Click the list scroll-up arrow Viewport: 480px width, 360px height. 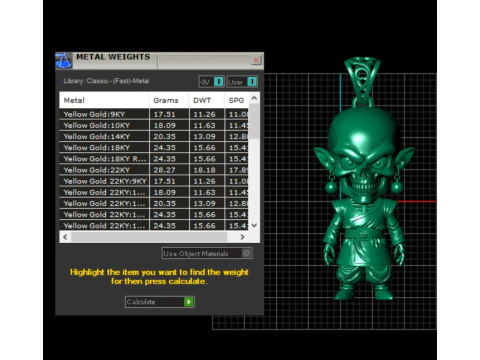coord(254,98)
